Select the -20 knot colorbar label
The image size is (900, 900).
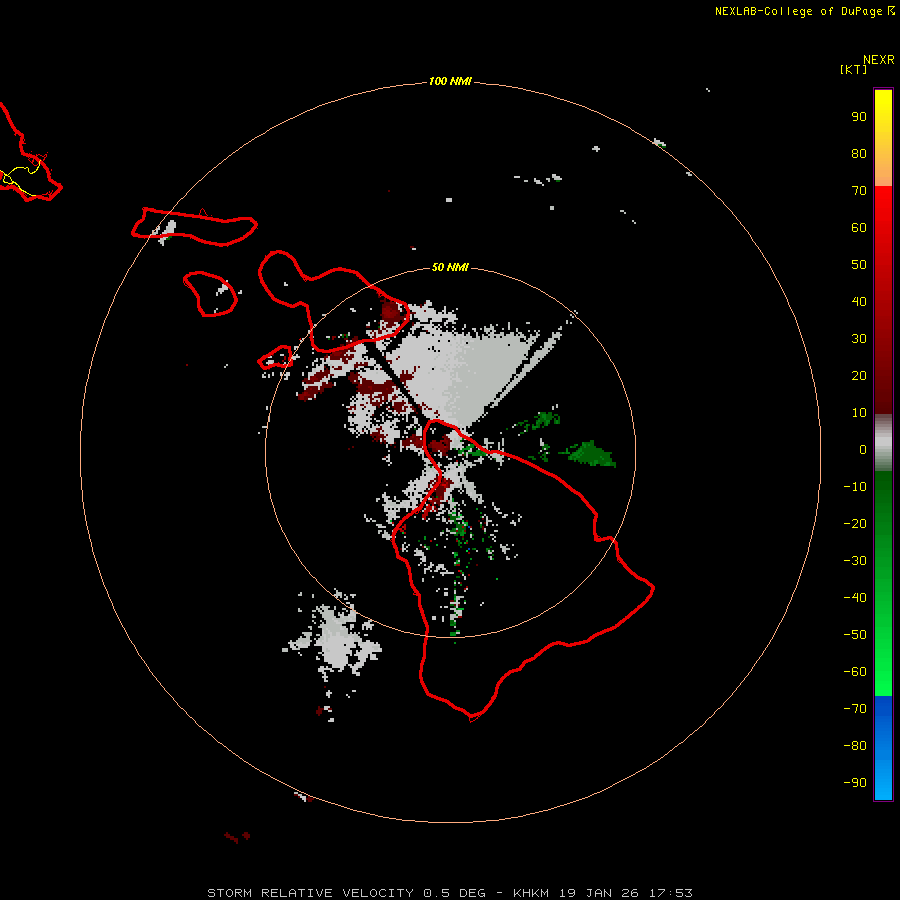(x=855, y=523)
